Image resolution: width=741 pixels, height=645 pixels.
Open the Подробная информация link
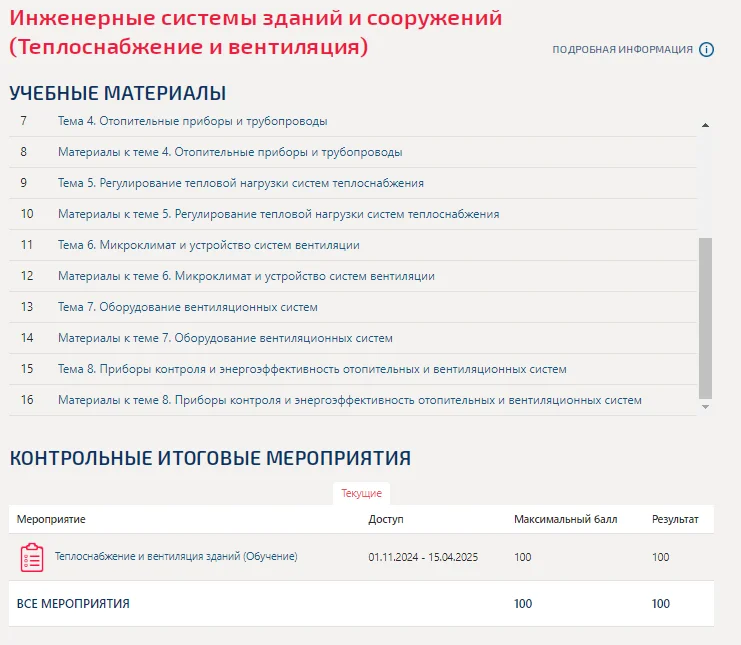(622, 49)
